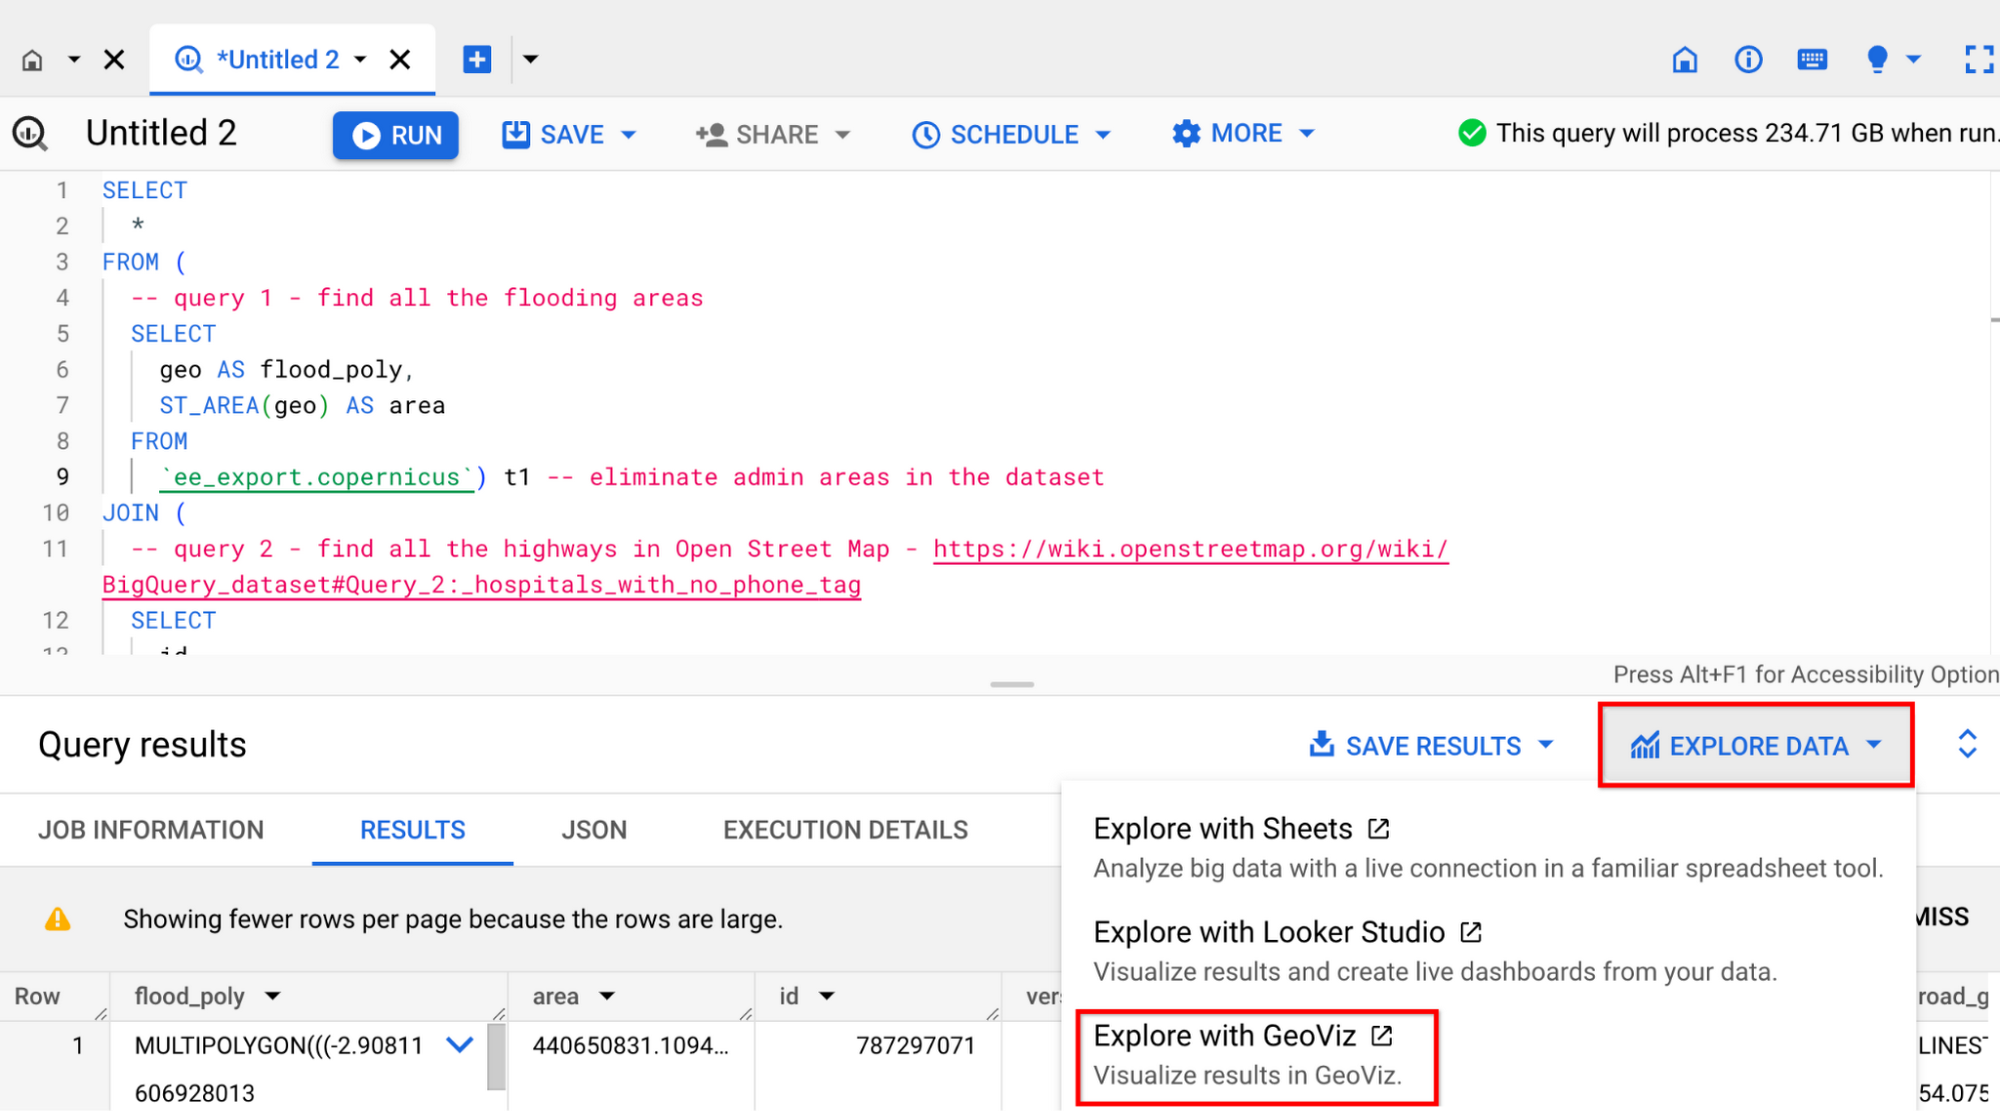Save the query
This screenshot has width=2000, height=1111.
[x=554, y=135]
